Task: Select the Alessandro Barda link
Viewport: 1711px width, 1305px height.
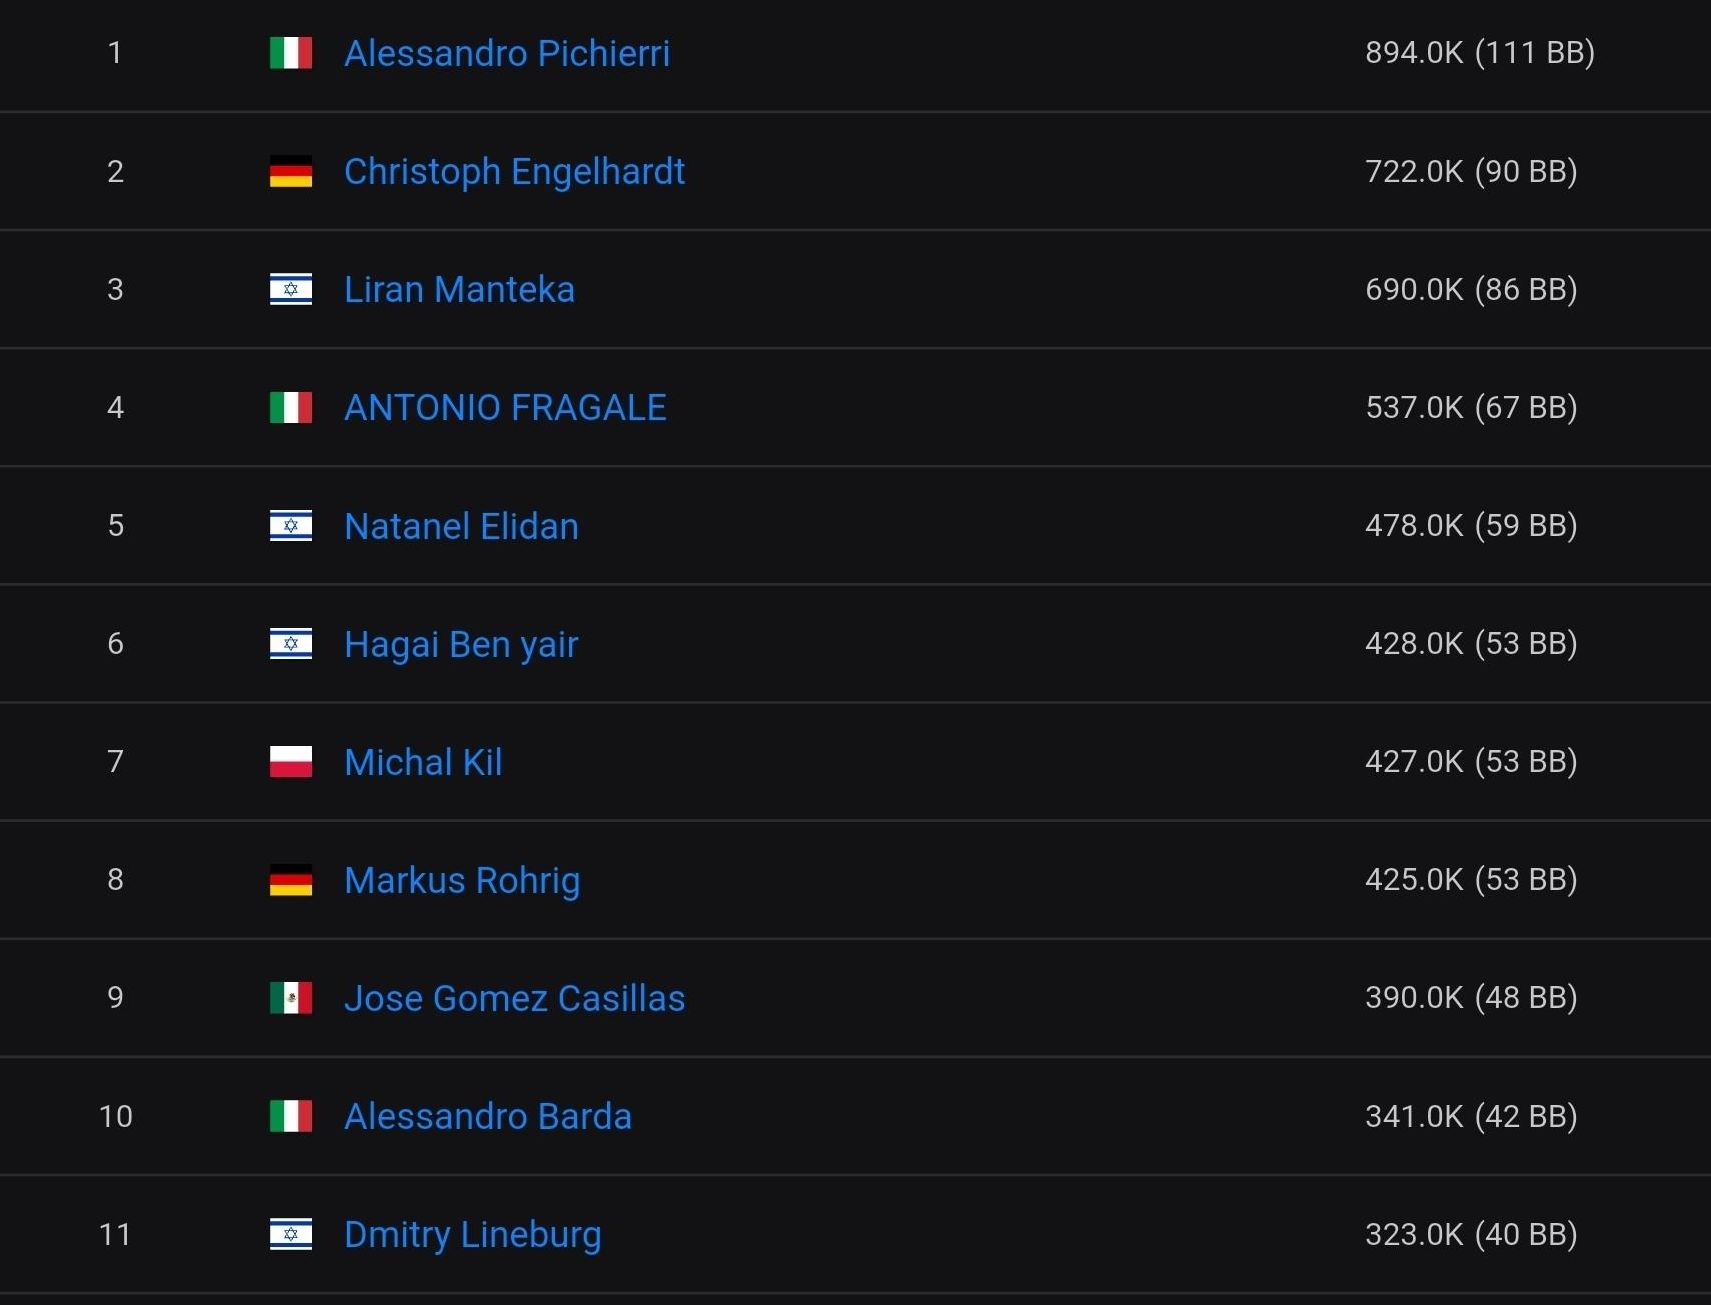Action: (488, 1116)
